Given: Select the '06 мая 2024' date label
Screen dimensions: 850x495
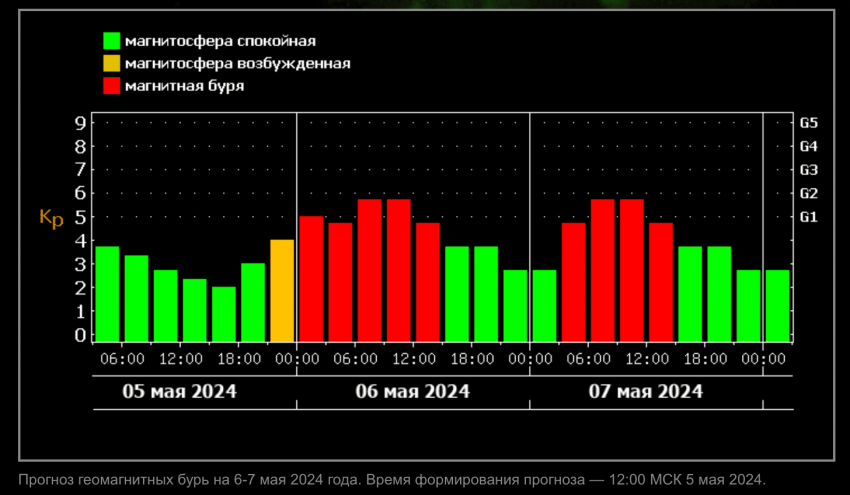Looking at the screenshot, I should tap(413, 391).
